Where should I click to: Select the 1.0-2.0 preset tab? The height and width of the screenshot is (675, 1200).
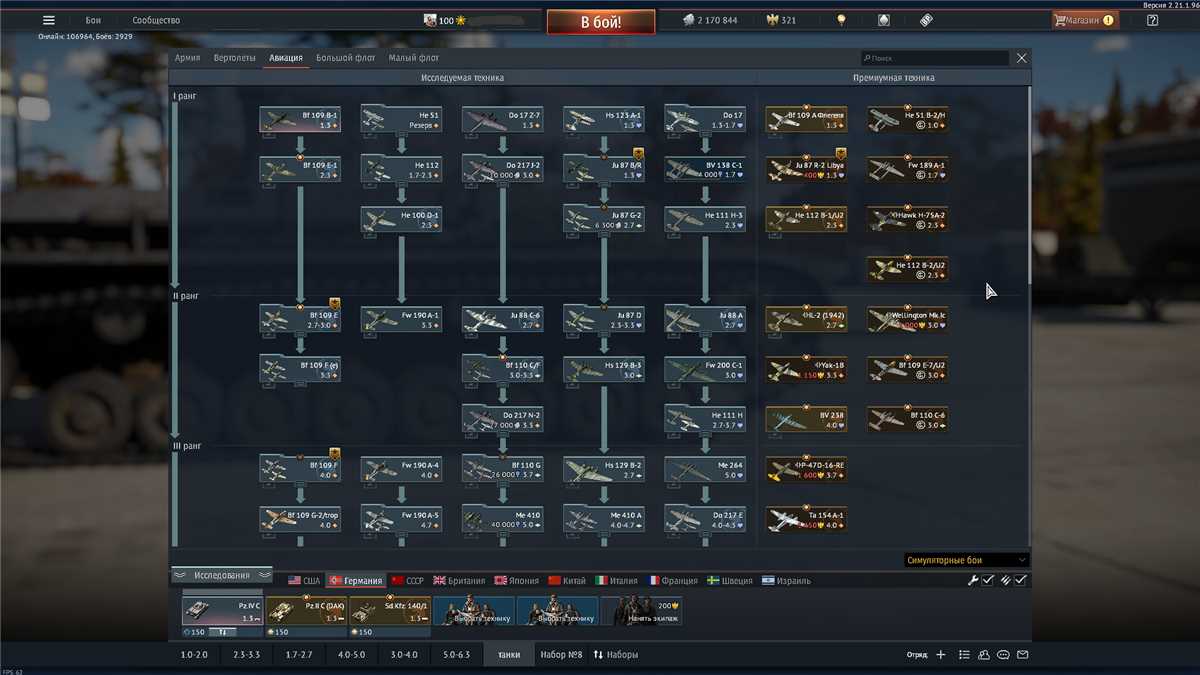tap(194, 655)
